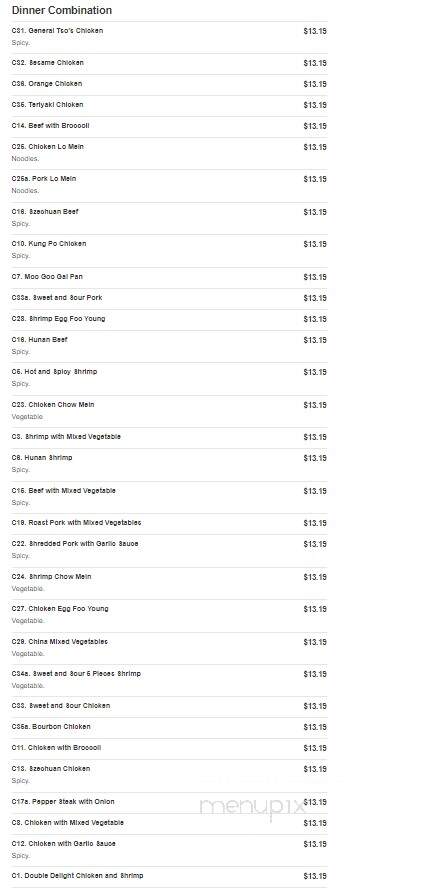The width and height of the screenshot is (432, 889).
Task: Select C23. Chicken Chow Mein
Action: [x=170, y=411]
